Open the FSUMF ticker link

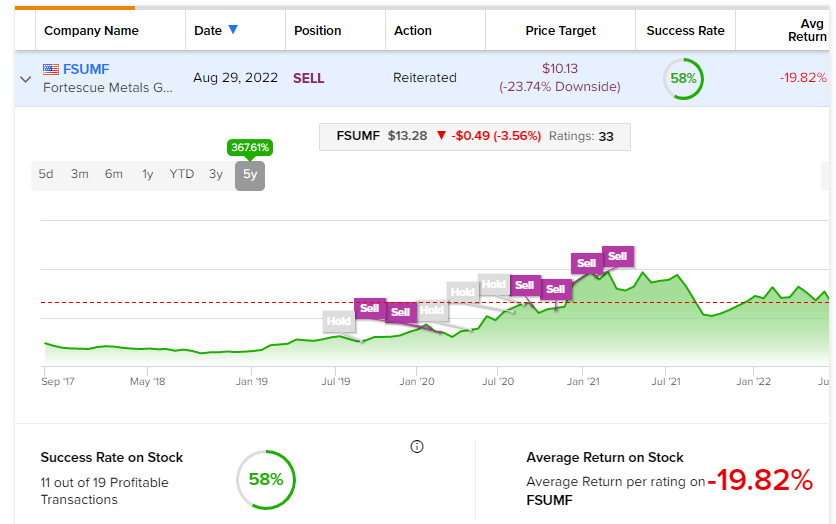point(86,69)
